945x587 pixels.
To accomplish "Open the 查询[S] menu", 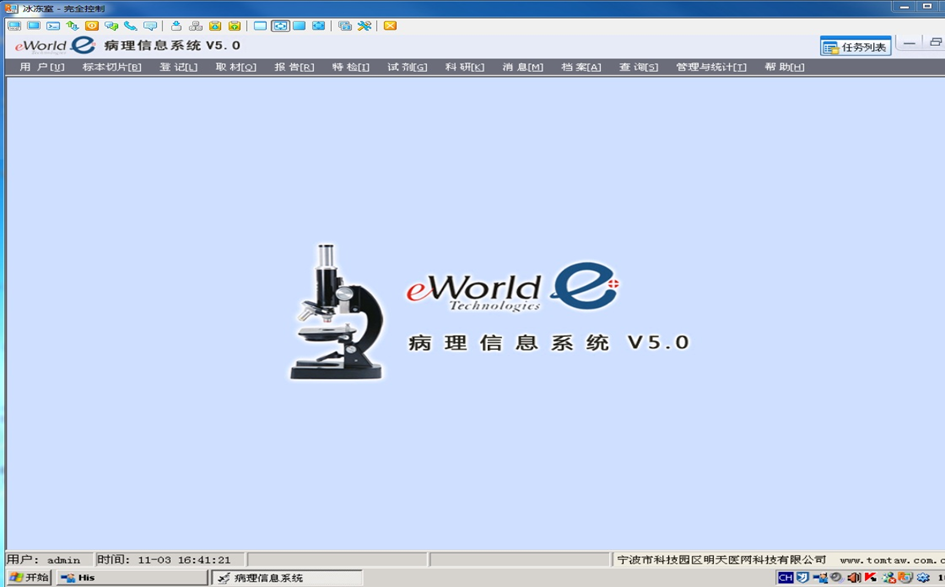I will tap(638, 67).
